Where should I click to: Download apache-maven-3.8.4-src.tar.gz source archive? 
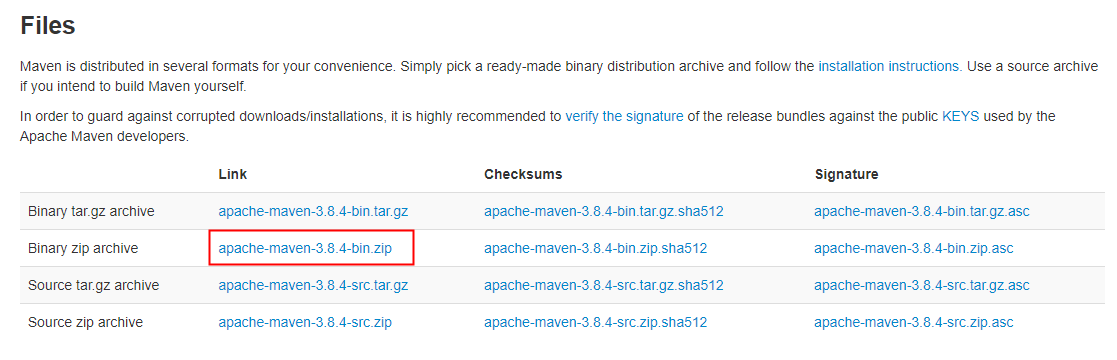[x=313, y=286]
